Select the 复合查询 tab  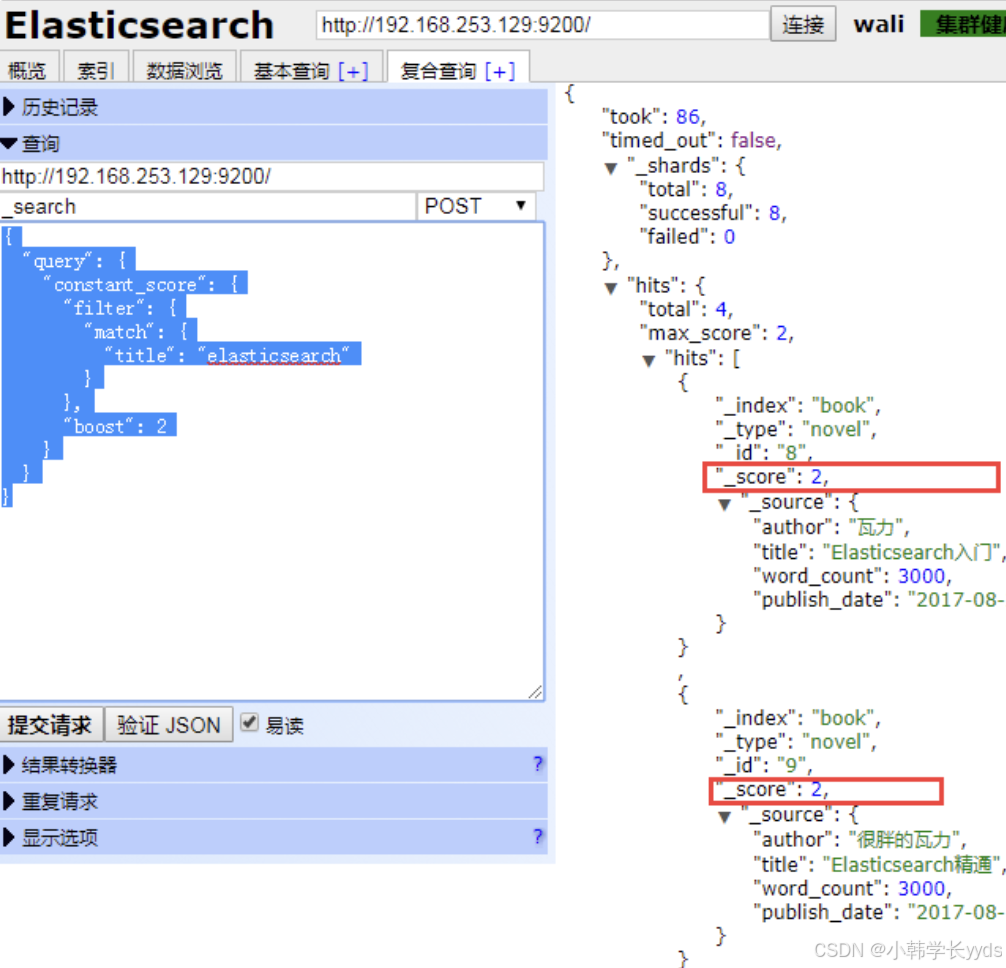pos(439,71)
